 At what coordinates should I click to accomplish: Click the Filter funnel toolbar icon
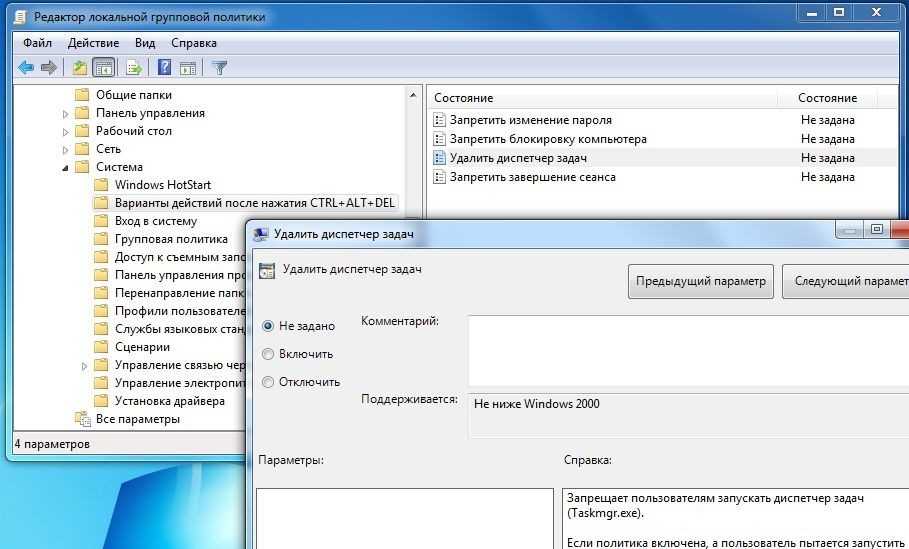click(219, 68)
